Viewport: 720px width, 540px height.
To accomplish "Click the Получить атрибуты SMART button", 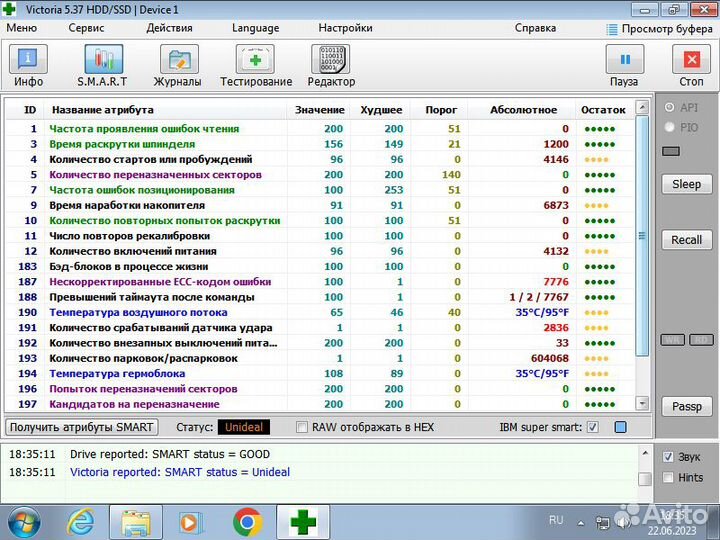I will (82, 427).
